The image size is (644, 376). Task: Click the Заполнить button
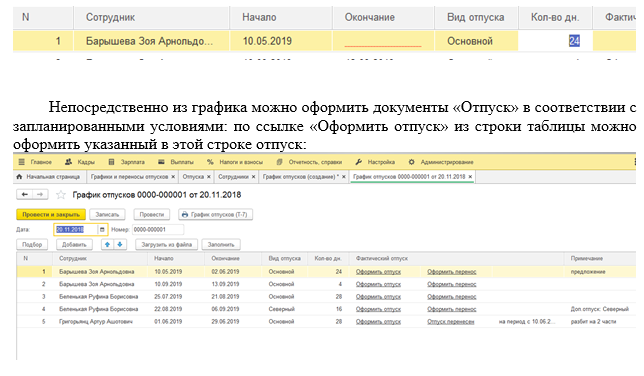pos(221,245)
